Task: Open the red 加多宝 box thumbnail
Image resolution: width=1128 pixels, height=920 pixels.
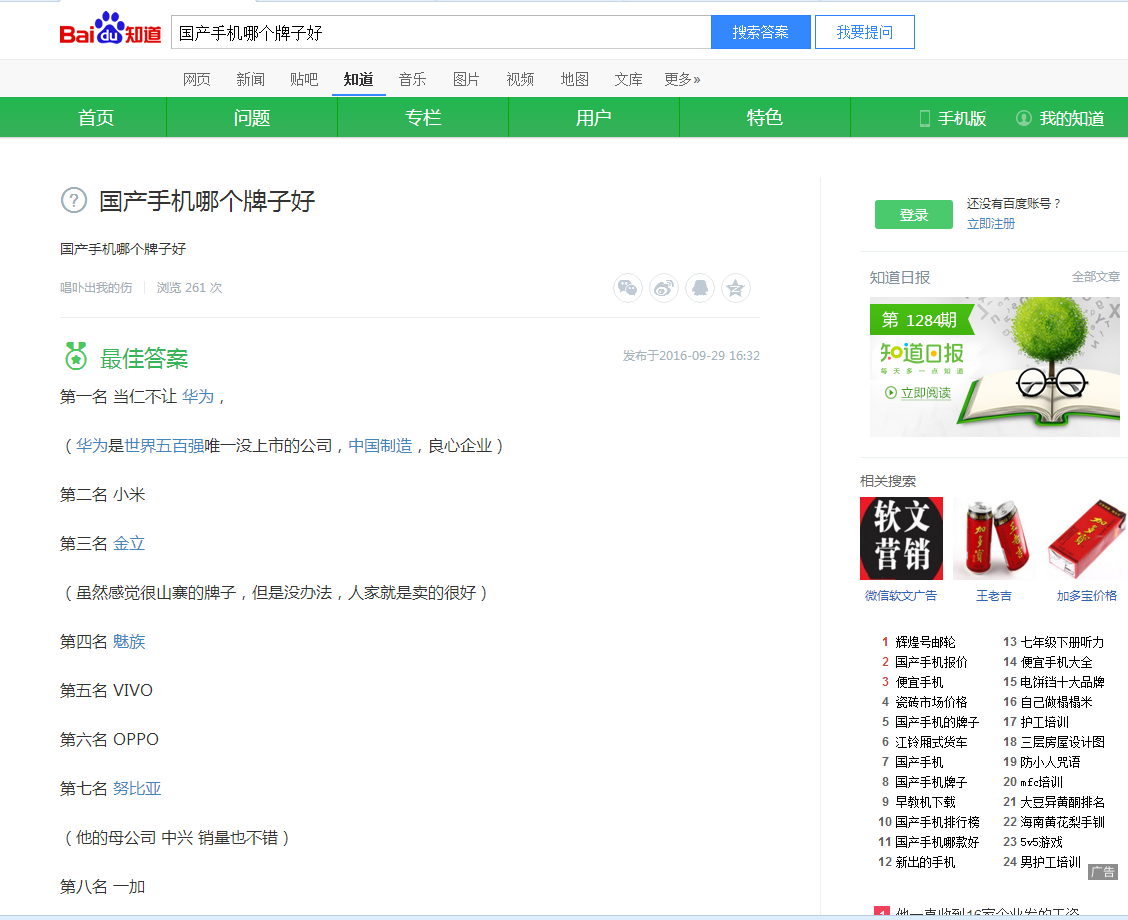Action: (x=1086, y=538)
